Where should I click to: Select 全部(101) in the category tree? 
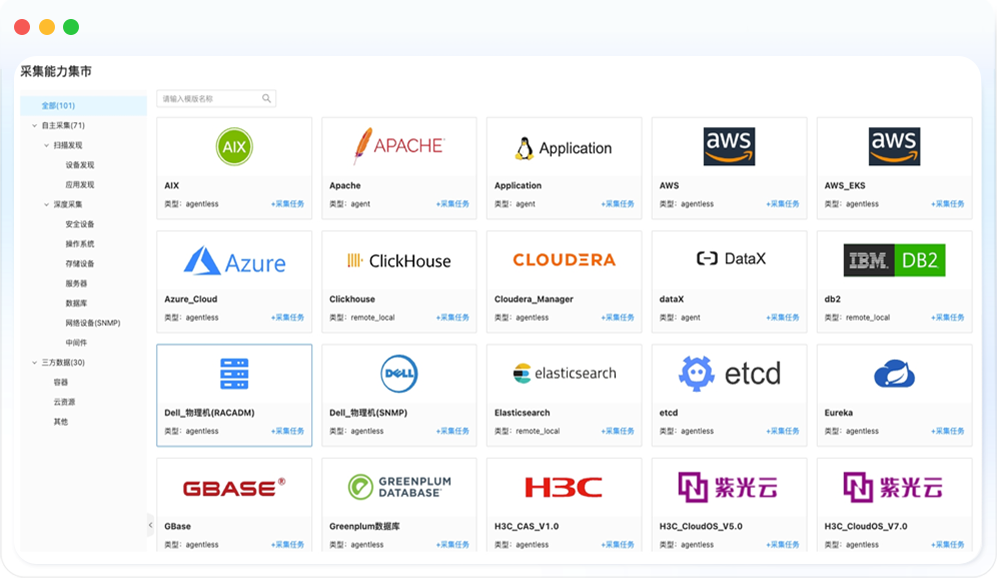coord(58,106)
